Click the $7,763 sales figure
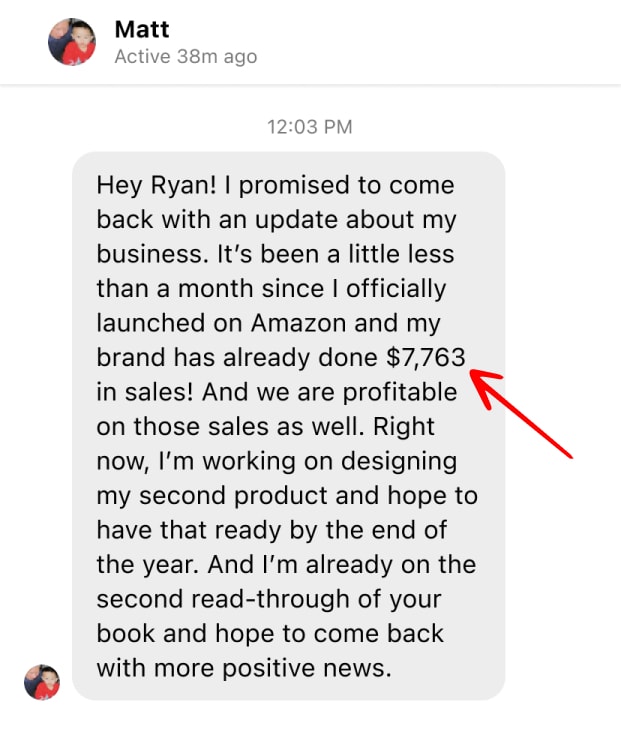This screenshot has height=735, width=621. (x=426, y=358)
